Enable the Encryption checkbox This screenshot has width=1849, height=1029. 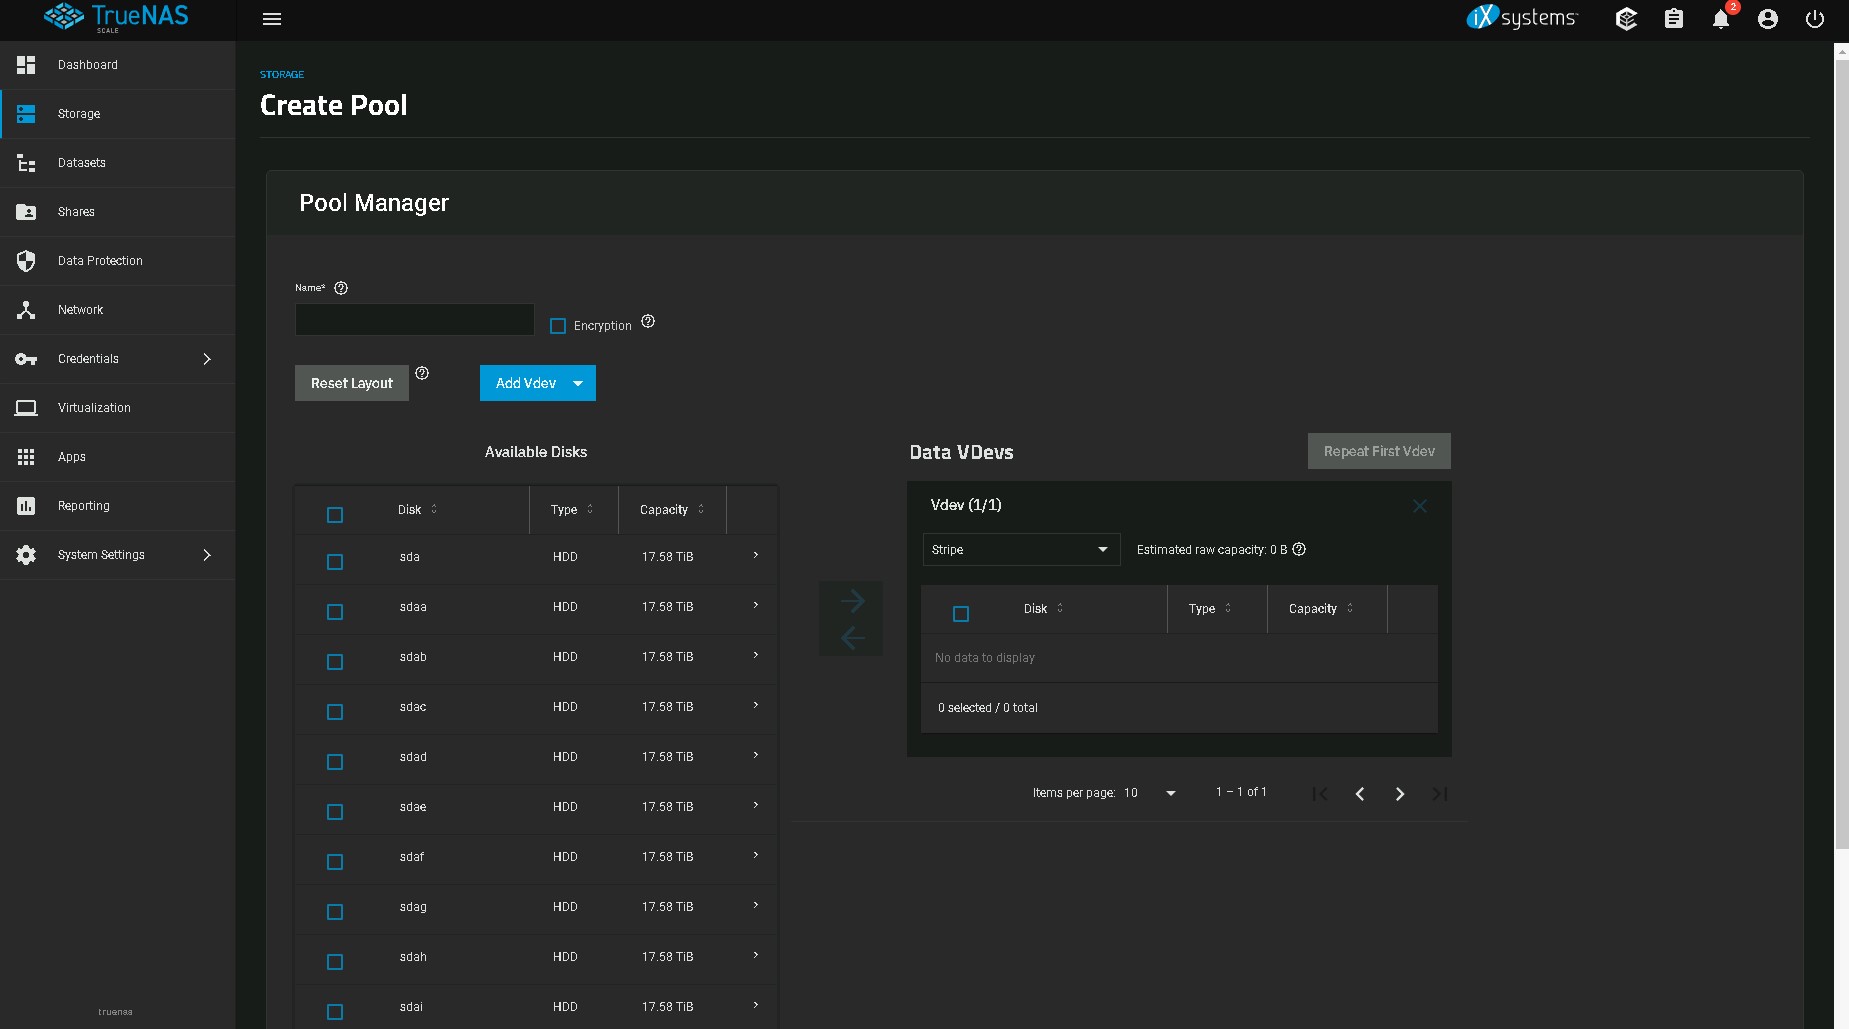[558, 326]
